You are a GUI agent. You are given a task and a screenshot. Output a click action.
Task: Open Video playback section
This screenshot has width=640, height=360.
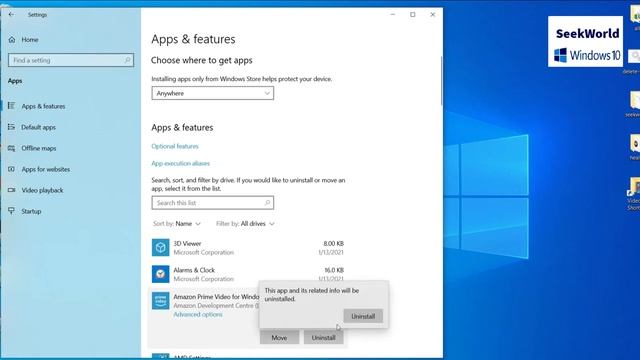(x=42, y=190)
